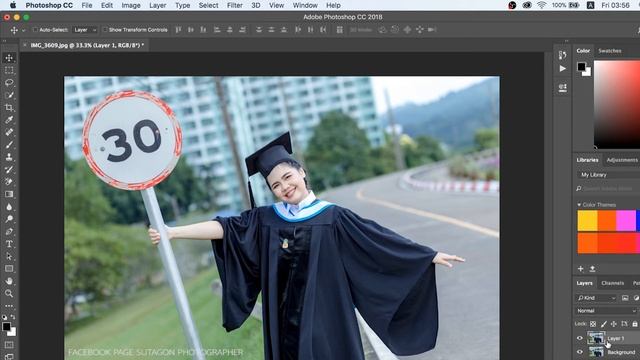Screen dimensions: 640x360
Task: Select the Background layer thumbnail
Action: click(596, 352)
